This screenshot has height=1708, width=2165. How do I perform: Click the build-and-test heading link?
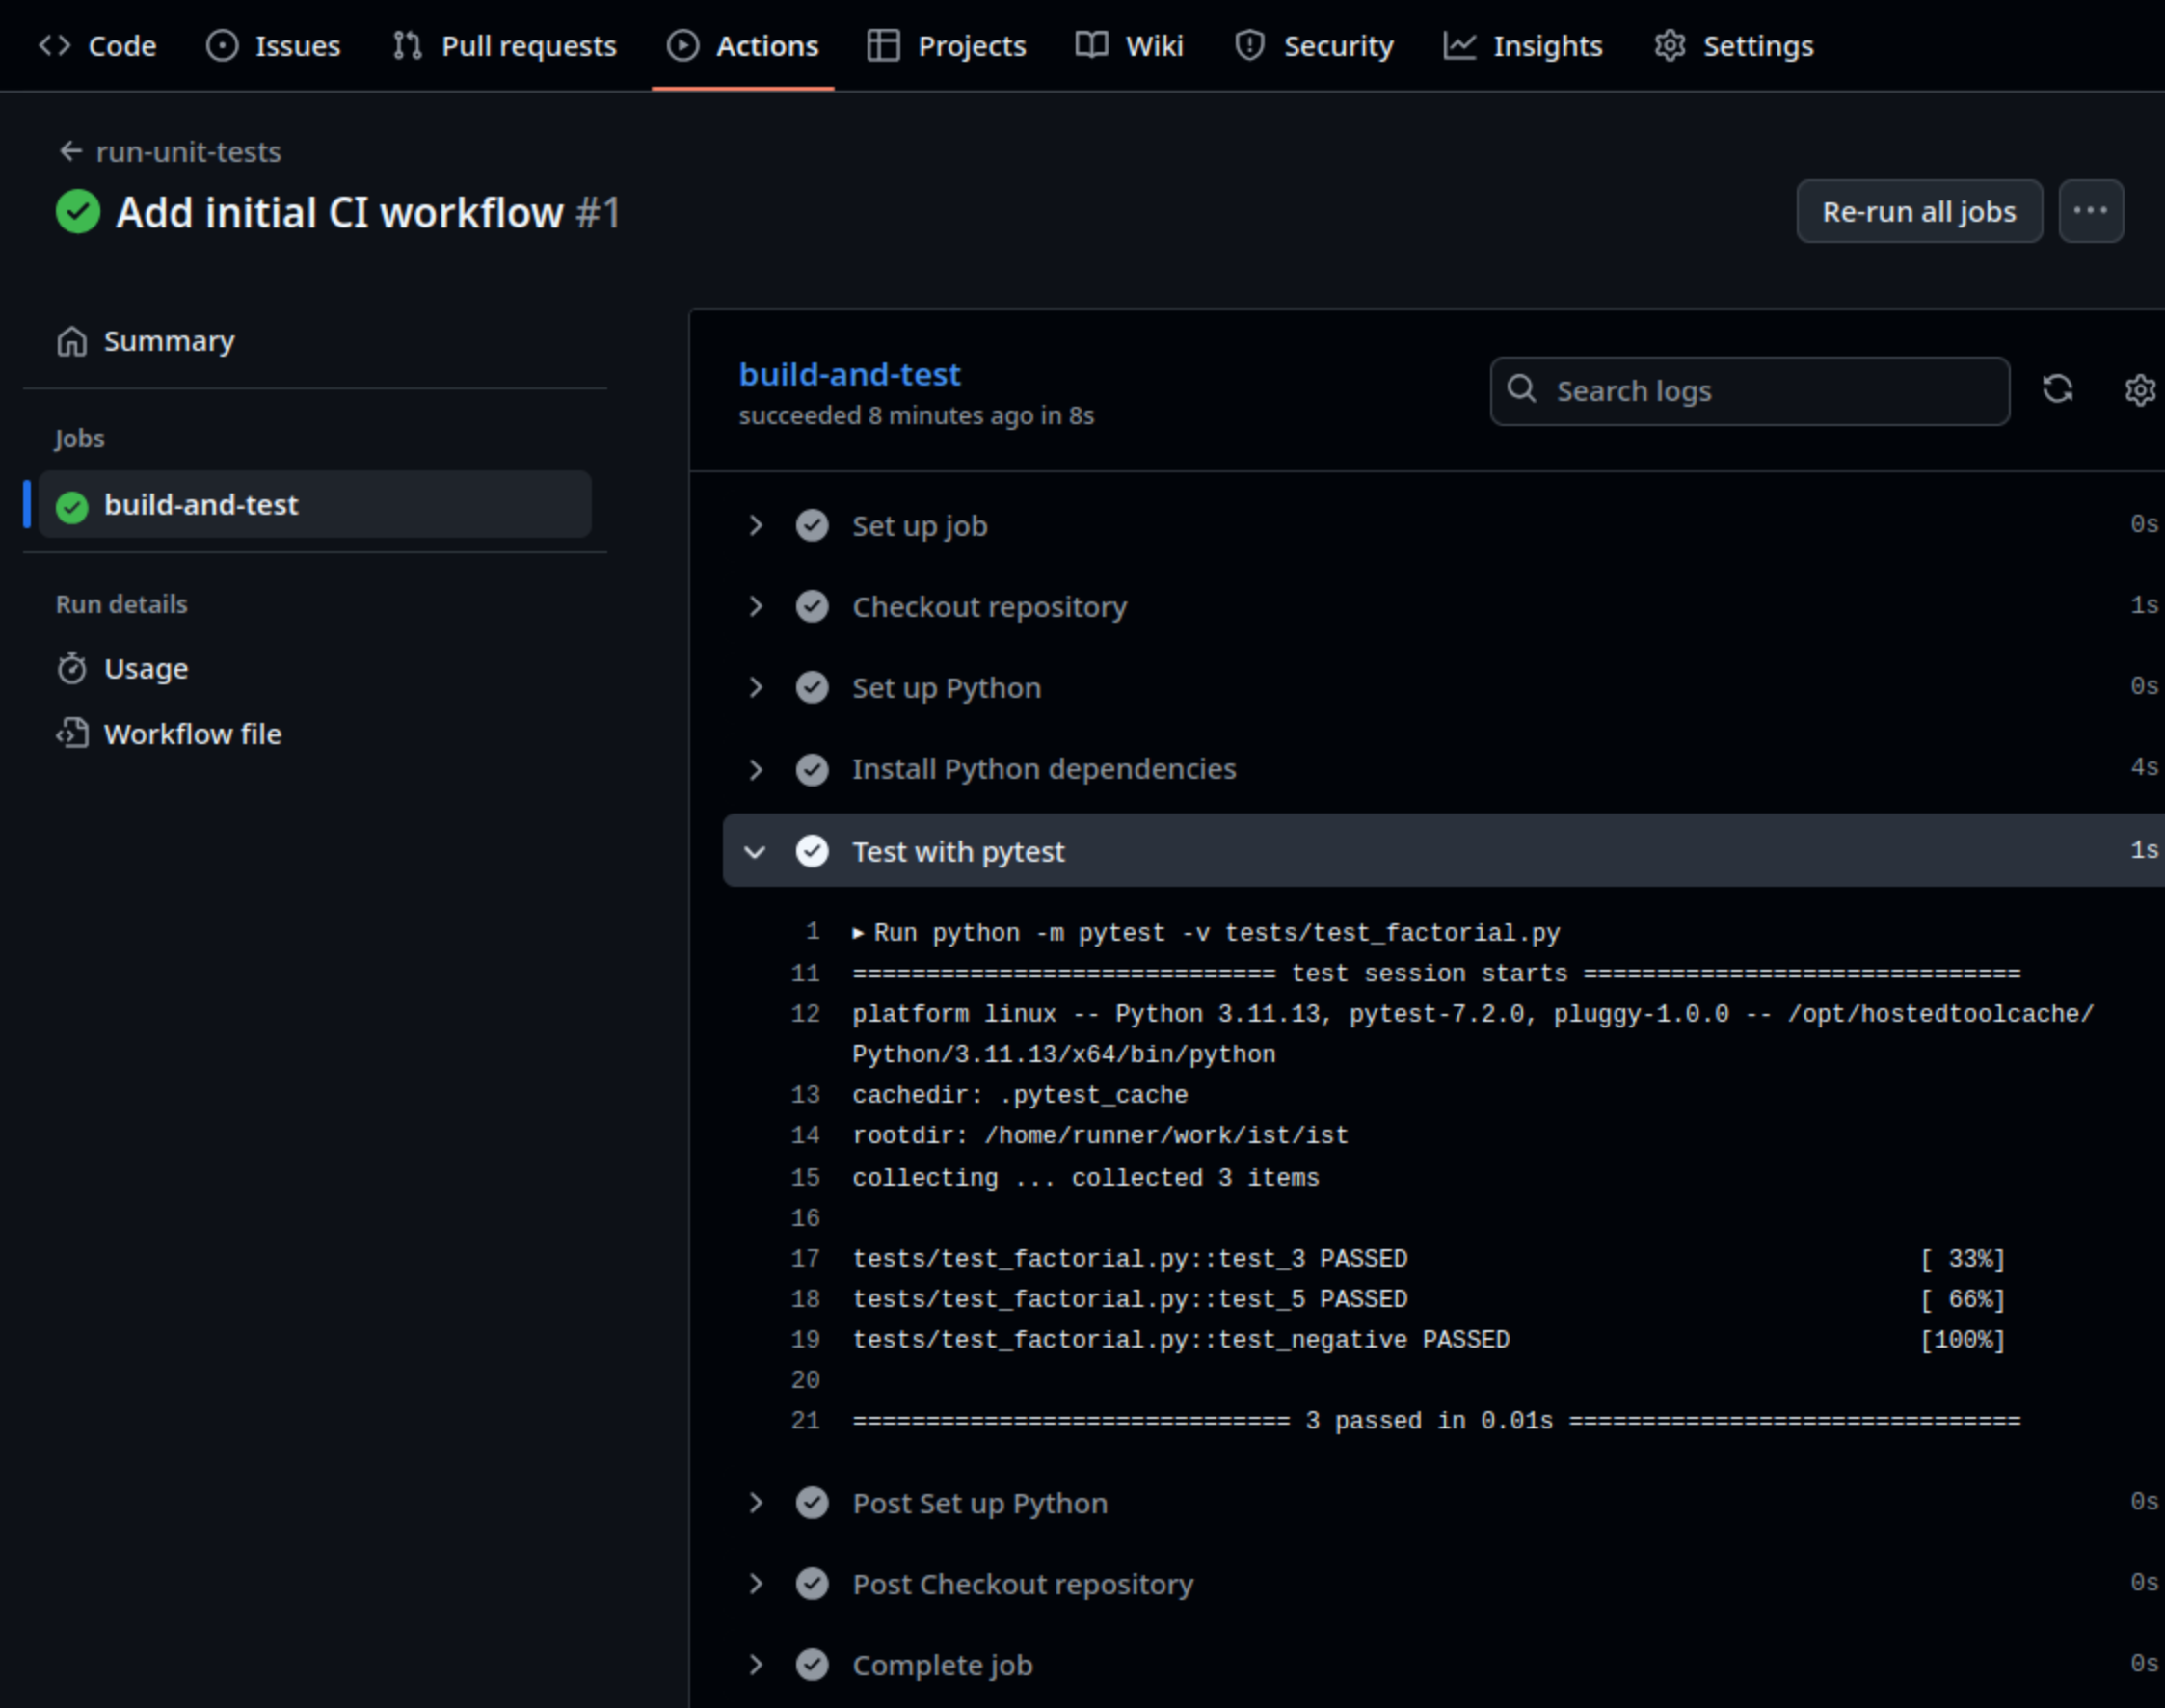pos(849,374)
